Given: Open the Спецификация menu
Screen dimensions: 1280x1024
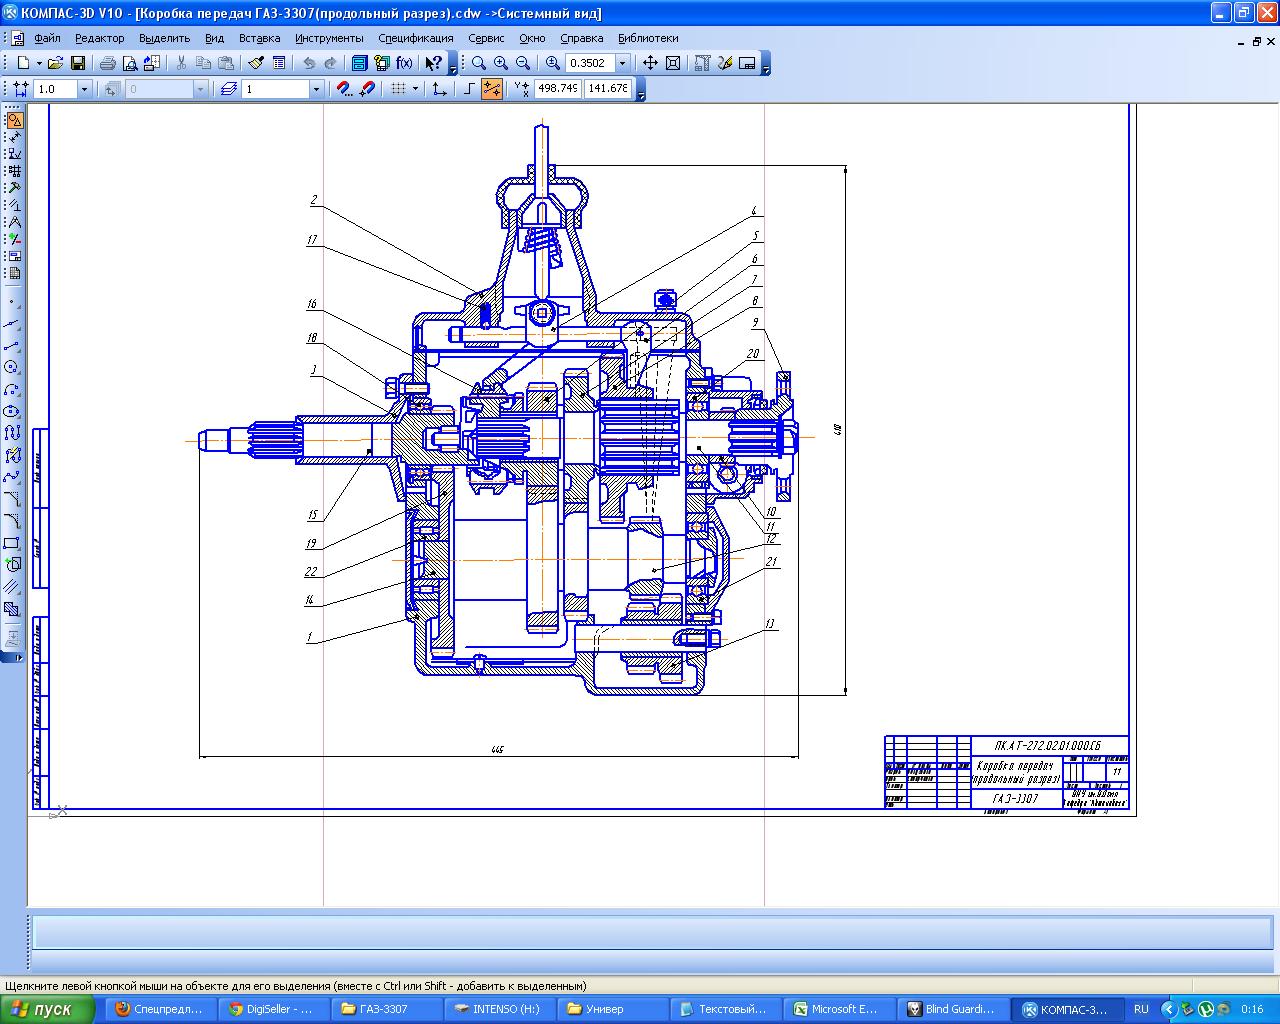Looking at the screenshot, I should coord(415,38).
